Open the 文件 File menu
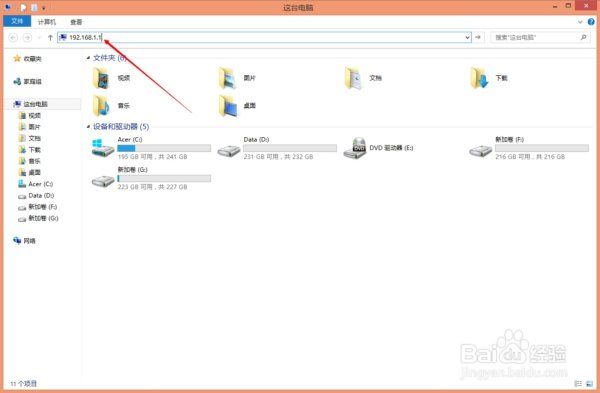The width and height of the screenshot is (600, 393). pos(17,21)
